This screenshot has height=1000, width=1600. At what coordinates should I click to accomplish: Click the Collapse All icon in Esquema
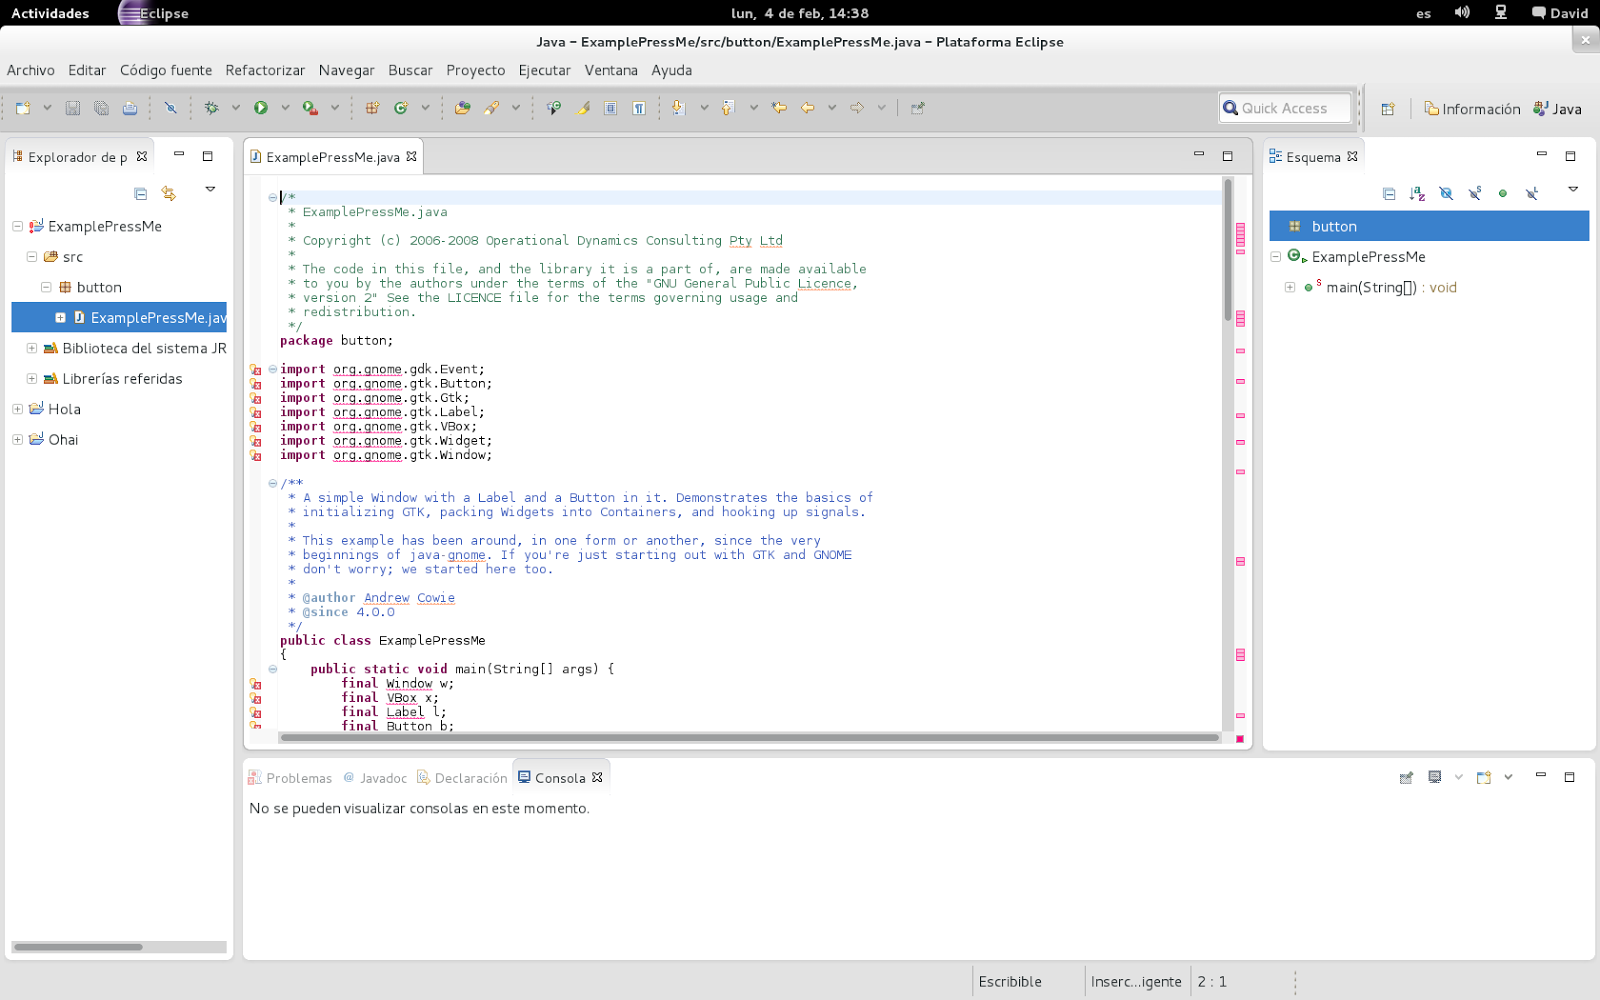pyautogui.click(x=1389, y=194)
